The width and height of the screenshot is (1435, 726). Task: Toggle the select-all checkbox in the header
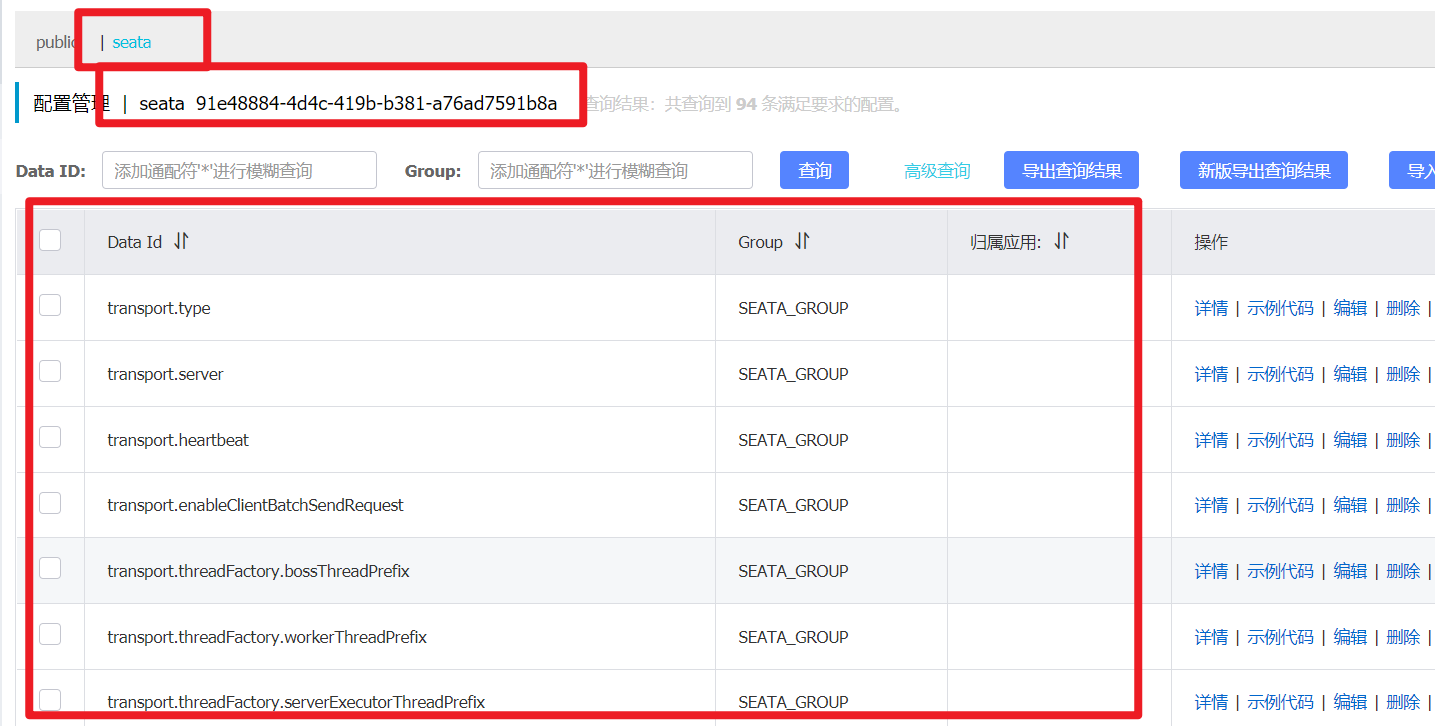tap(50, 240)
